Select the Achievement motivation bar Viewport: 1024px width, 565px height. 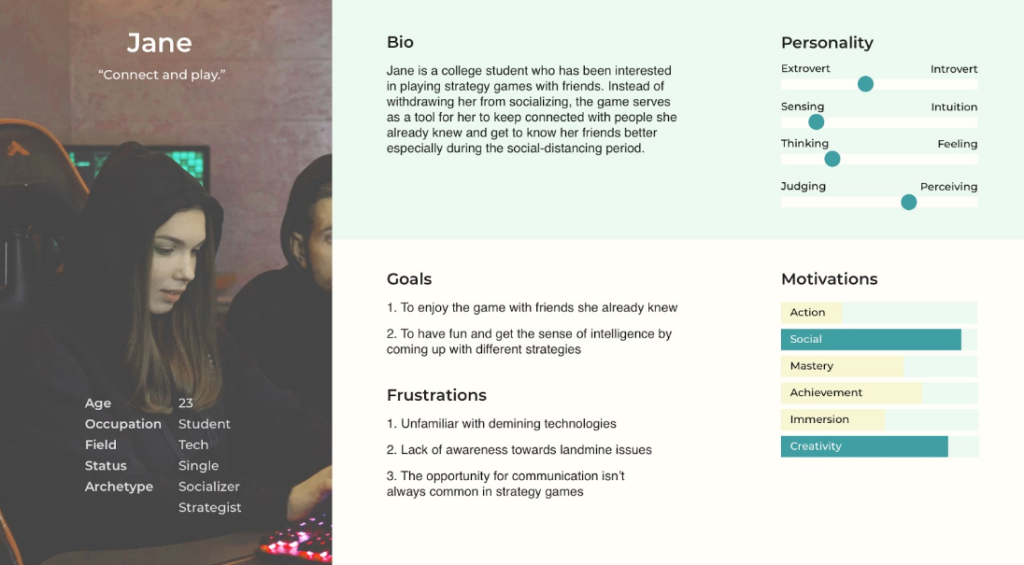(x=879, y=393)
